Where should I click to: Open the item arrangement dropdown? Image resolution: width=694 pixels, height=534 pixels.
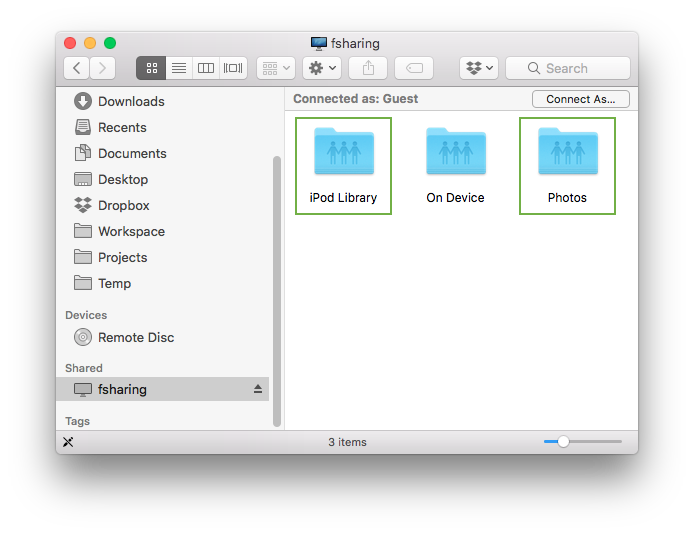click(x=276, y=68)
